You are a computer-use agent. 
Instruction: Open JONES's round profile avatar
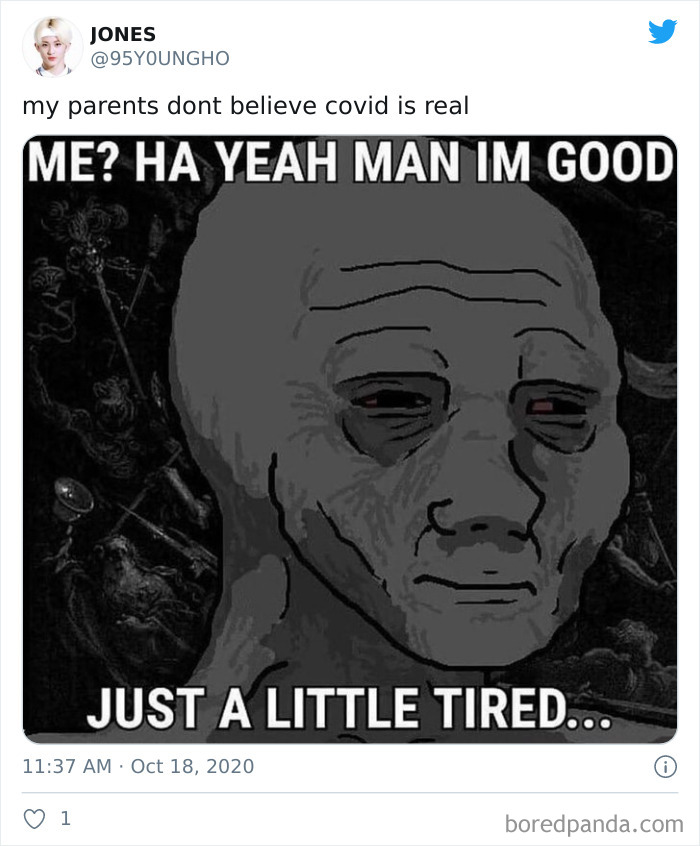click(52, 47)
